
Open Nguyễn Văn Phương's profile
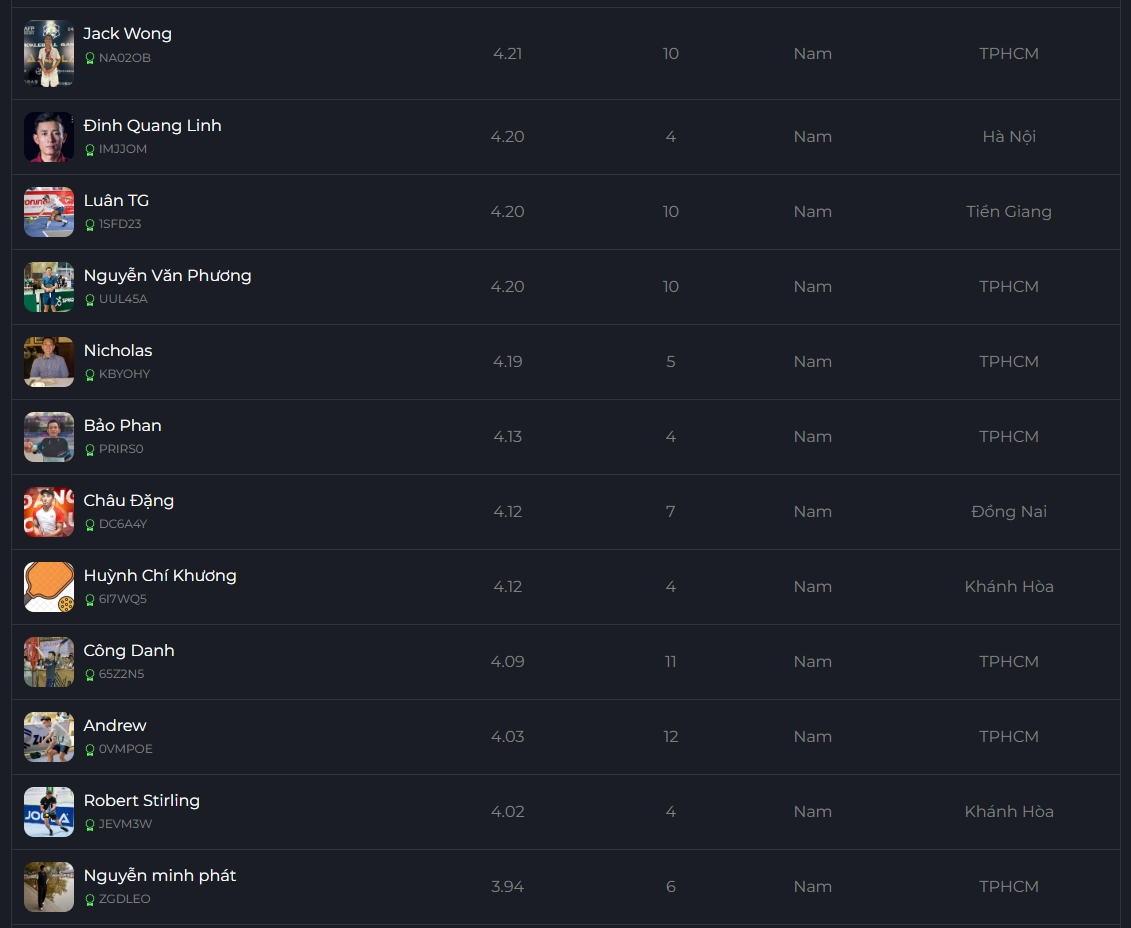pyautogui.click(x=167, y=275)
